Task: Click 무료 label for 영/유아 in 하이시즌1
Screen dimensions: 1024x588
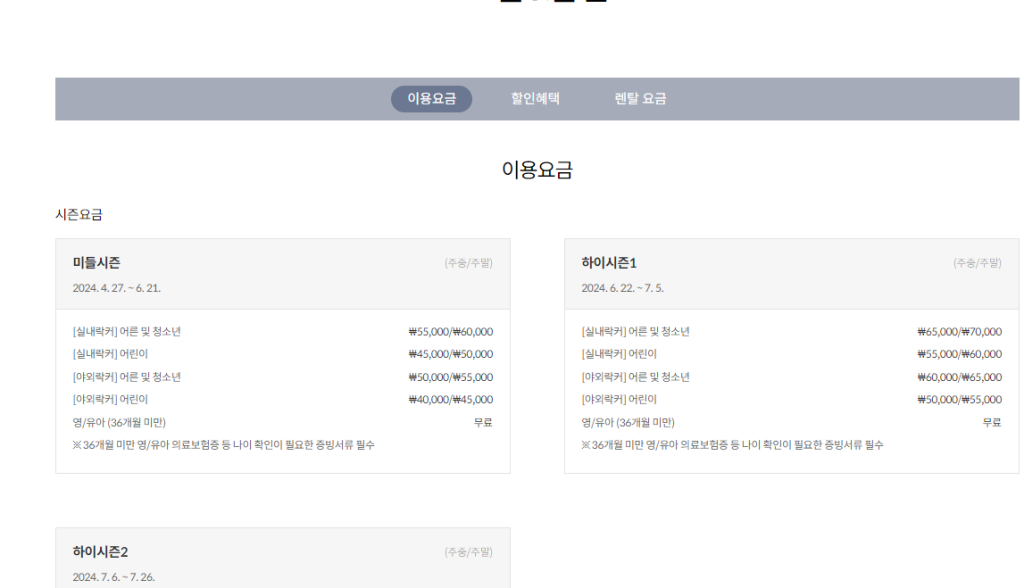Action: (x=991, y=422)
